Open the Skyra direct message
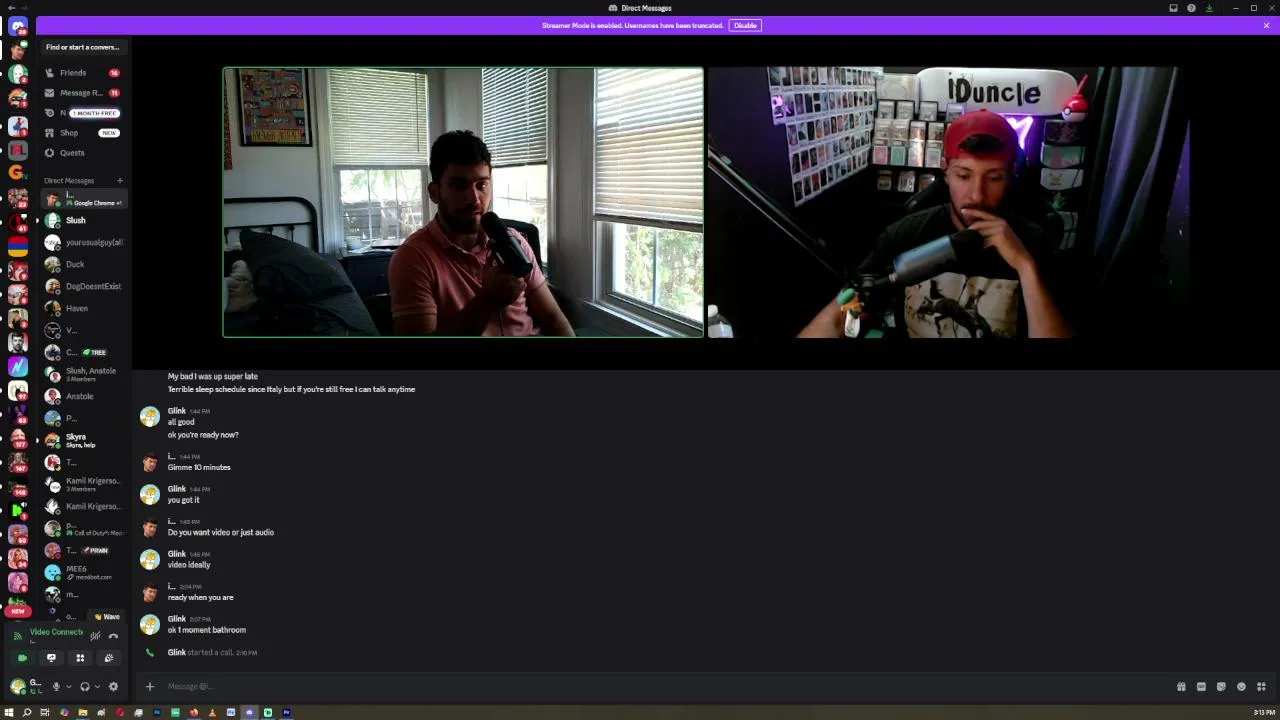The width and height of the screenshot is (1280, 720). (x=82, y=440)
